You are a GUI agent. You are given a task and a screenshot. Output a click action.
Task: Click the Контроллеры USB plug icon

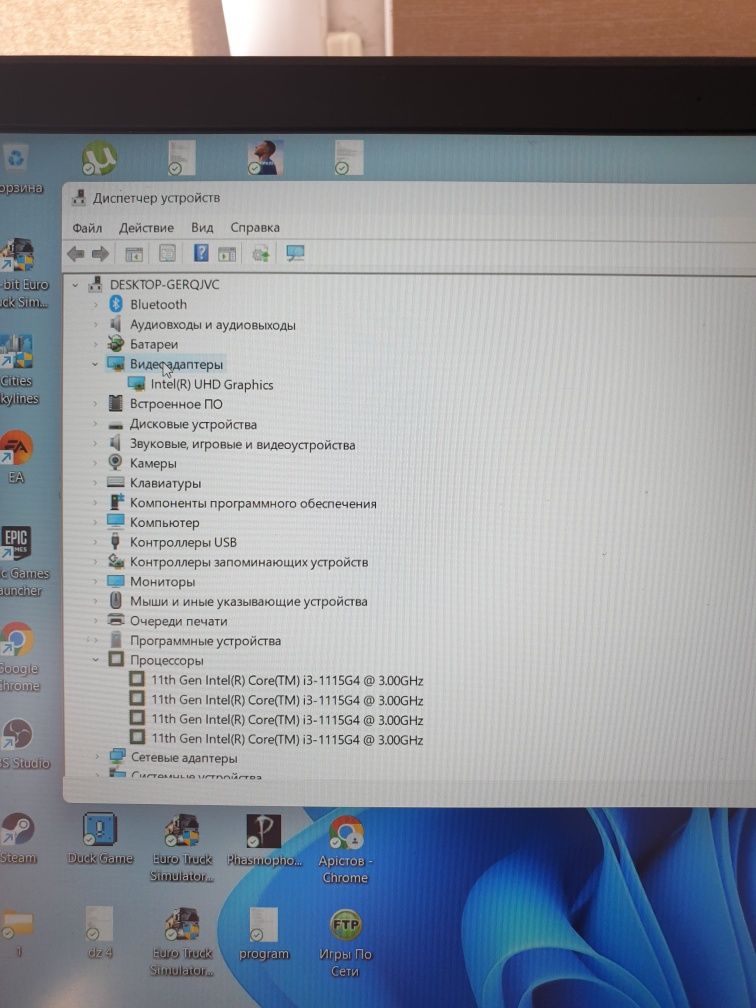(x=116, y=541)
